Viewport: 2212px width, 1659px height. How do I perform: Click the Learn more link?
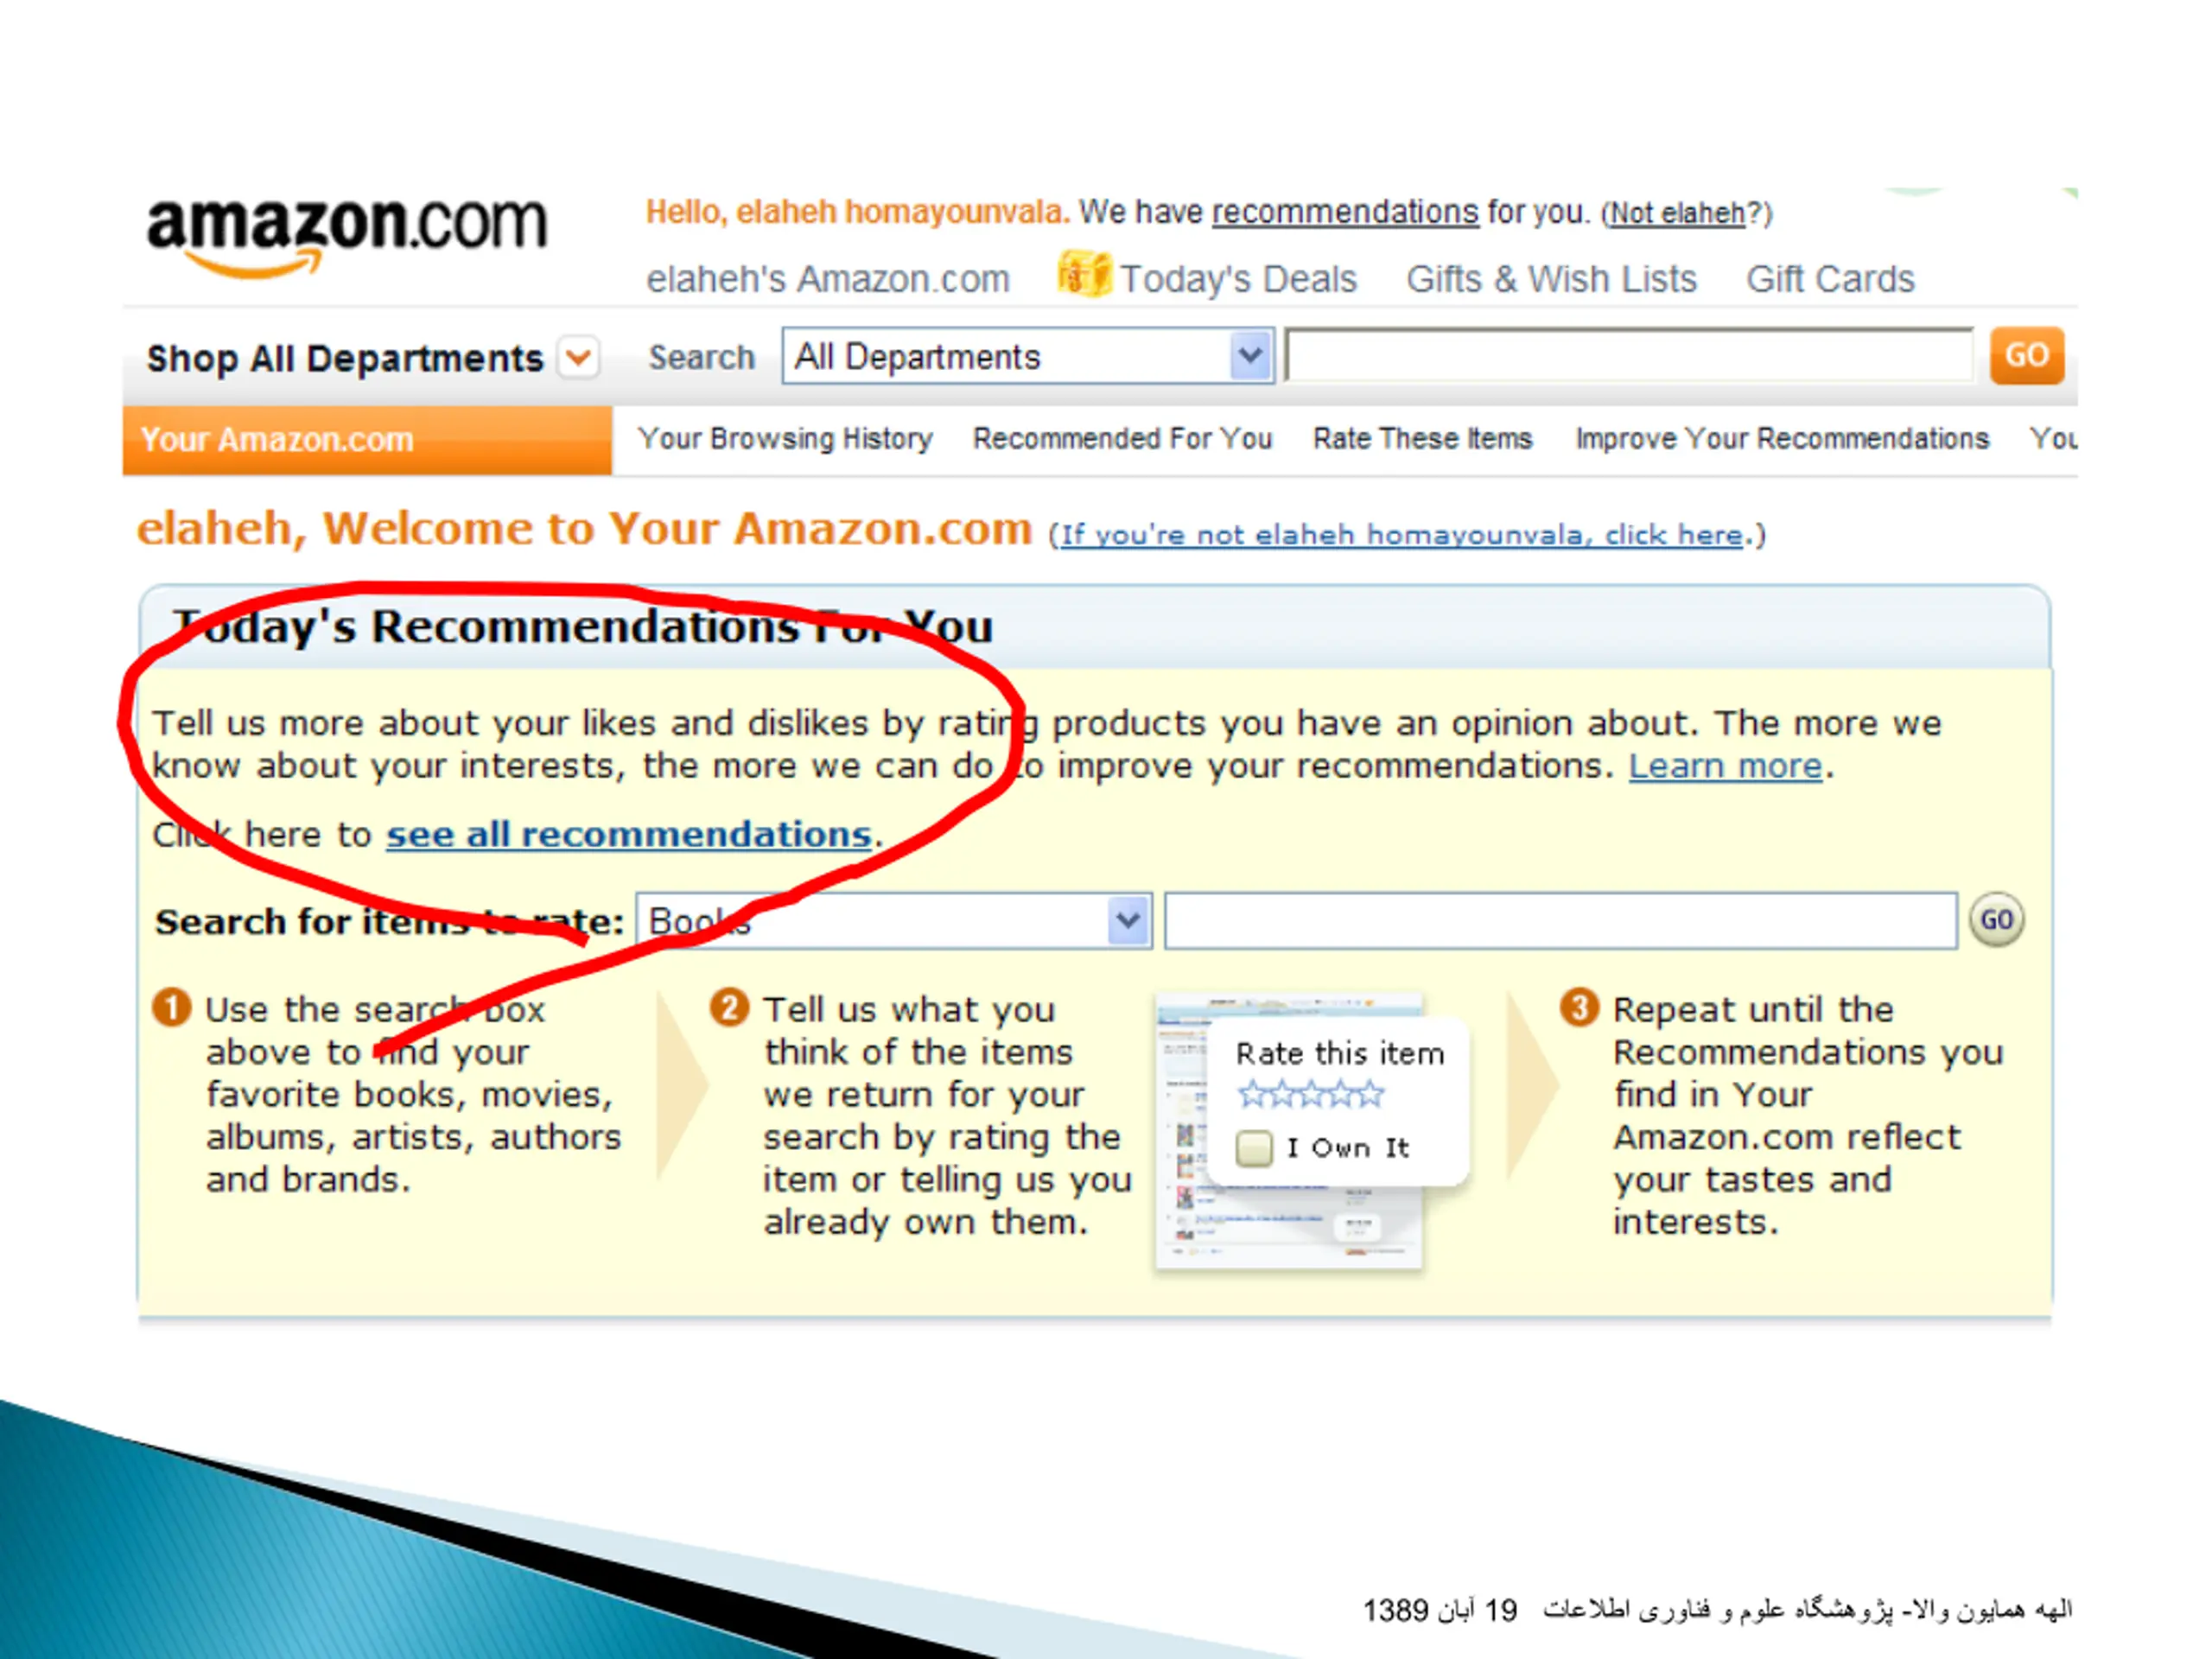tap(1725, 767)
